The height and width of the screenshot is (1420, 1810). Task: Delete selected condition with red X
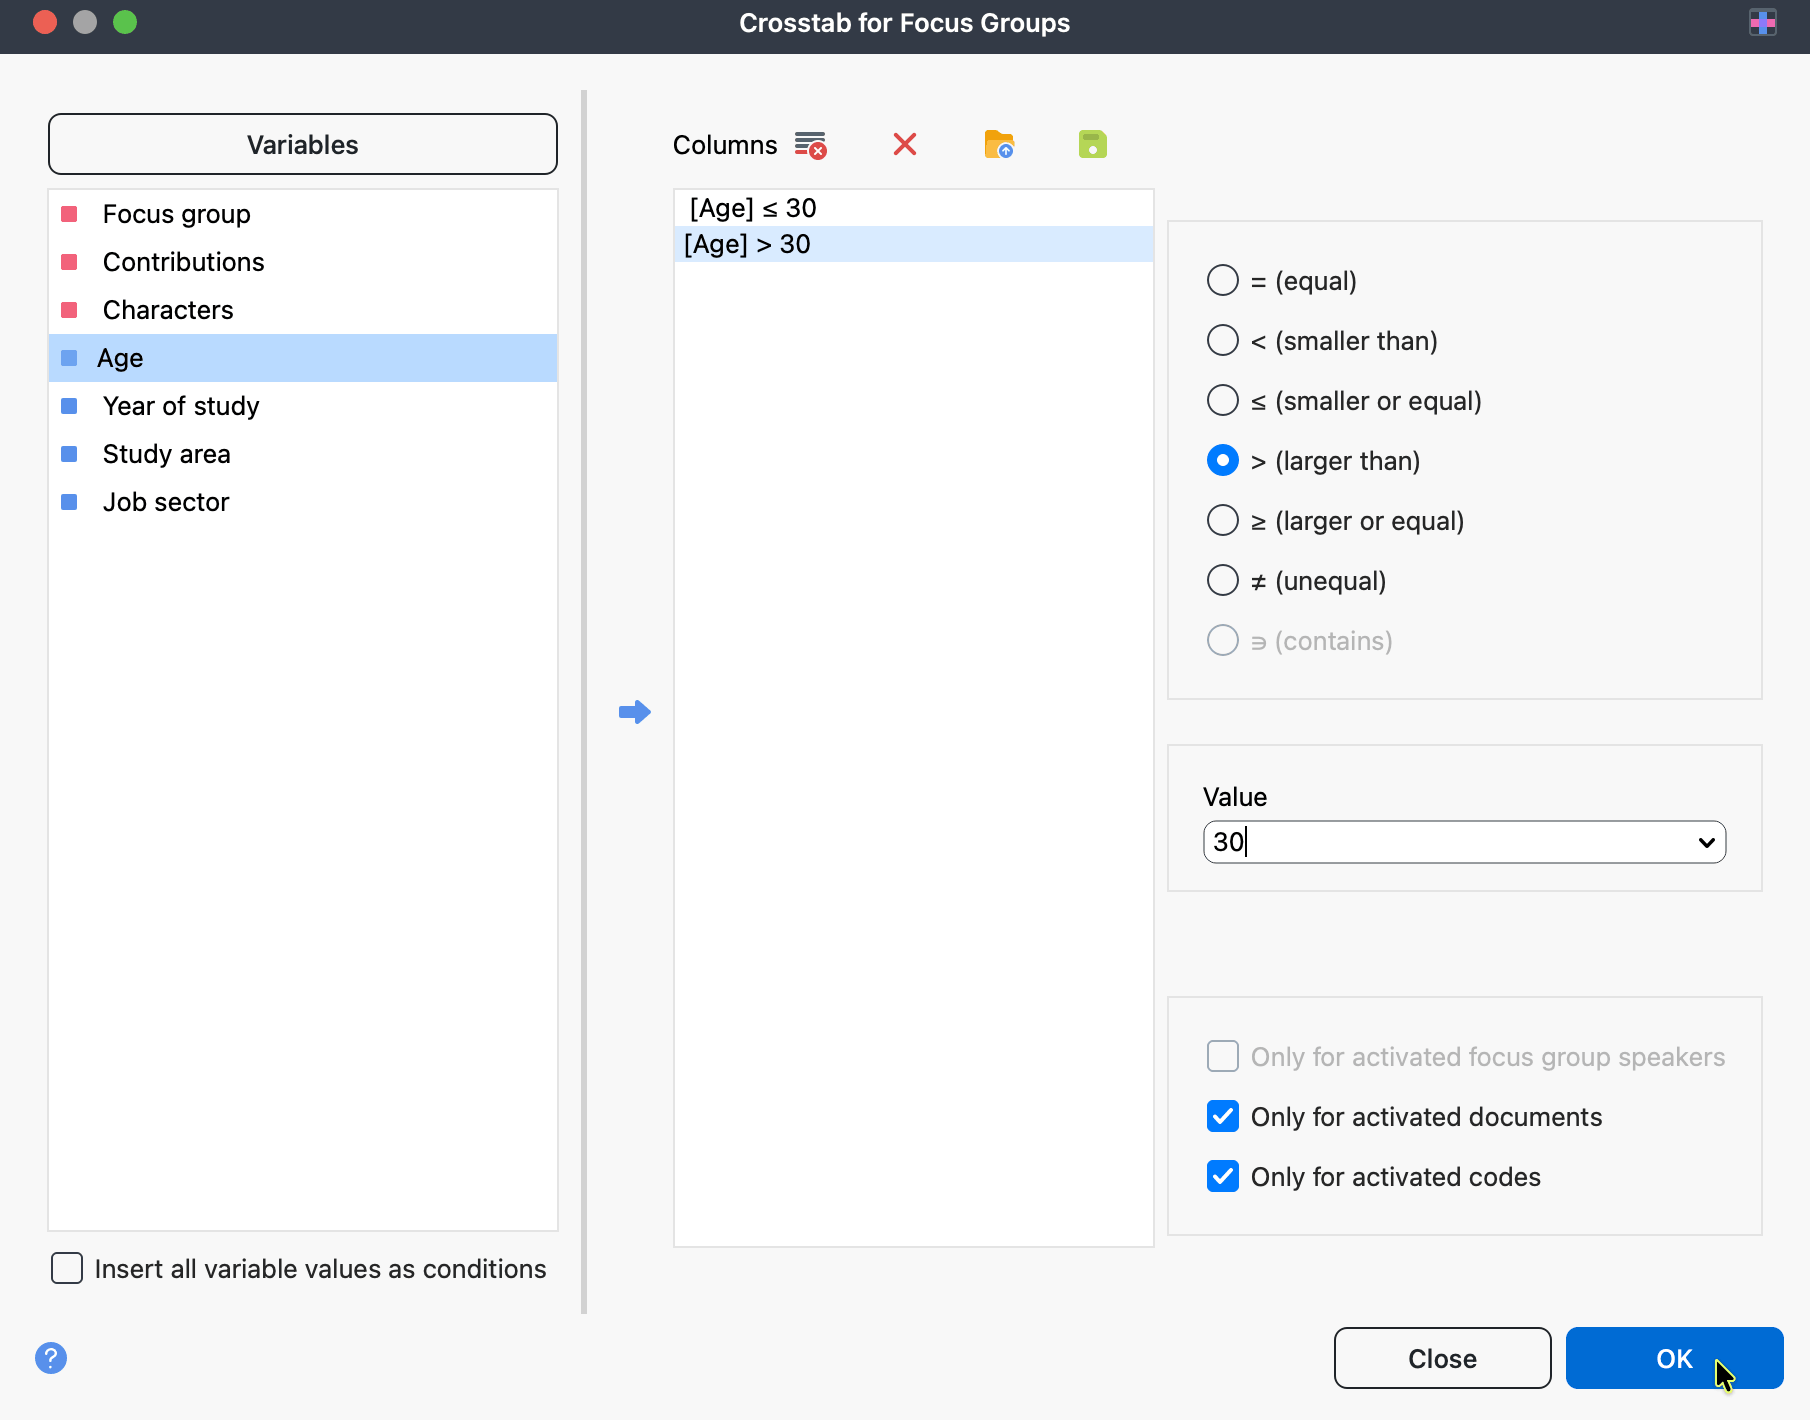point(905,145)
